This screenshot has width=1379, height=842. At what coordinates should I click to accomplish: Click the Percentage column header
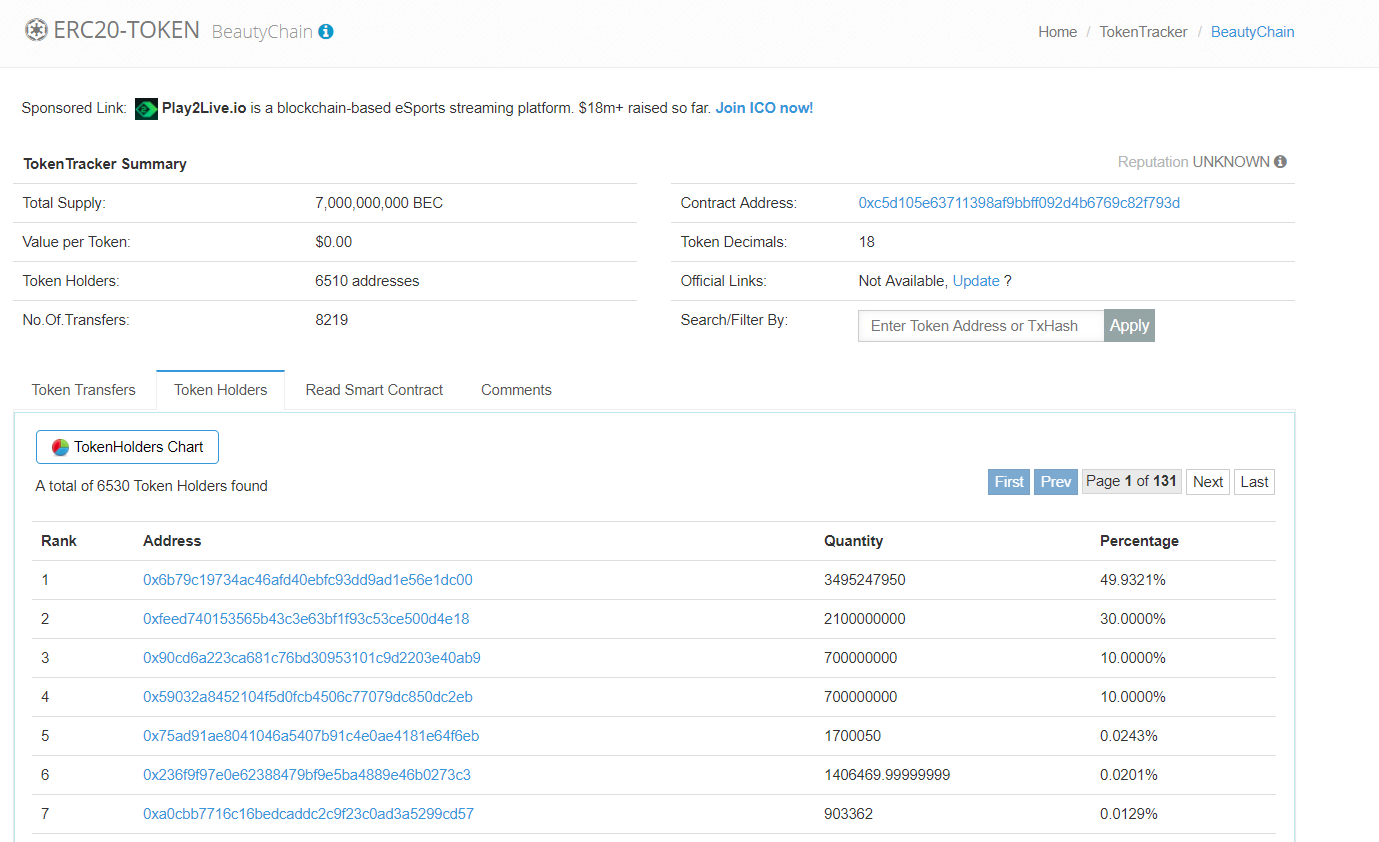click(x=1139, y=541)
